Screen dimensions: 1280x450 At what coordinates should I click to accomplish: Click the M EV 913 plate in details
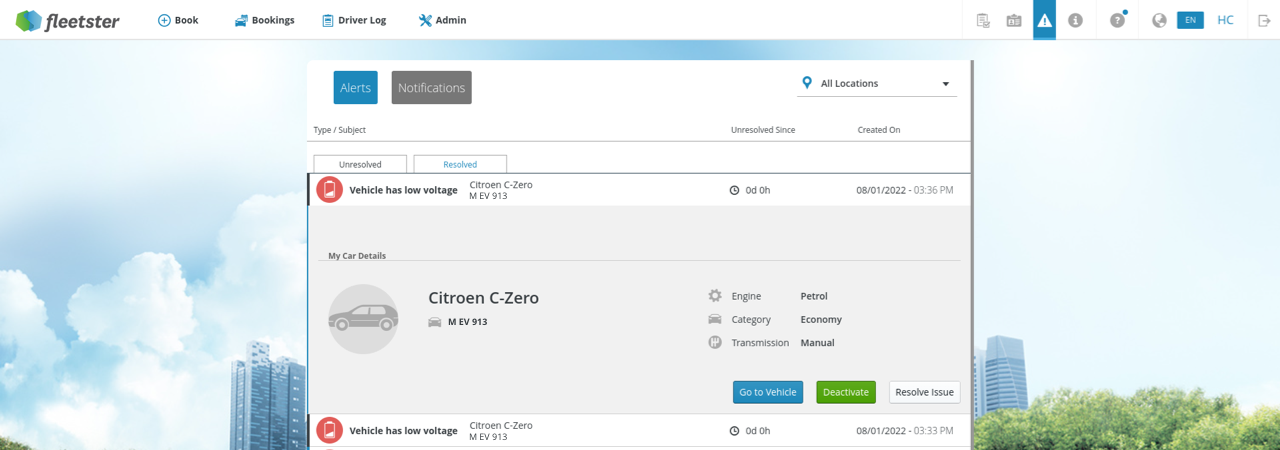[467, 322]
